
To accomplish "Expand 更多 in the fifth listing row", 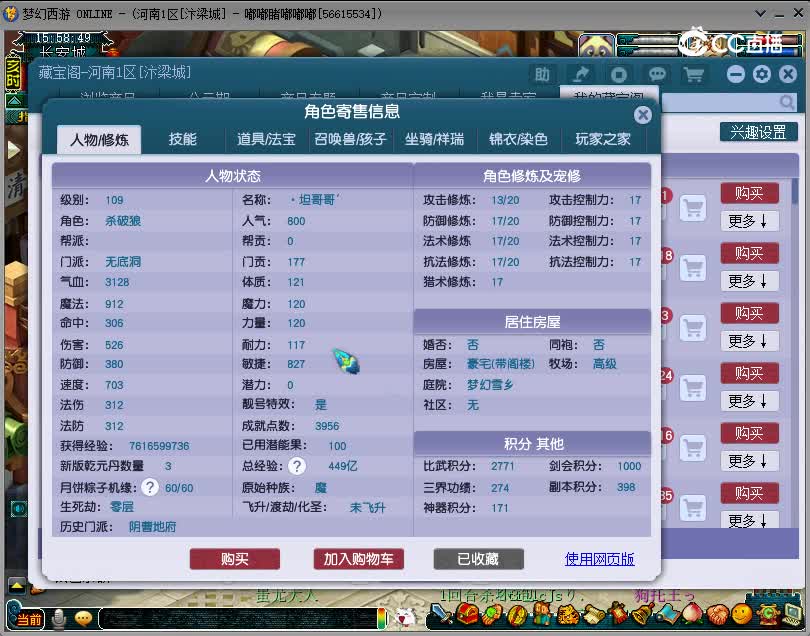I will pyautogui.click(x=749, y=461).
